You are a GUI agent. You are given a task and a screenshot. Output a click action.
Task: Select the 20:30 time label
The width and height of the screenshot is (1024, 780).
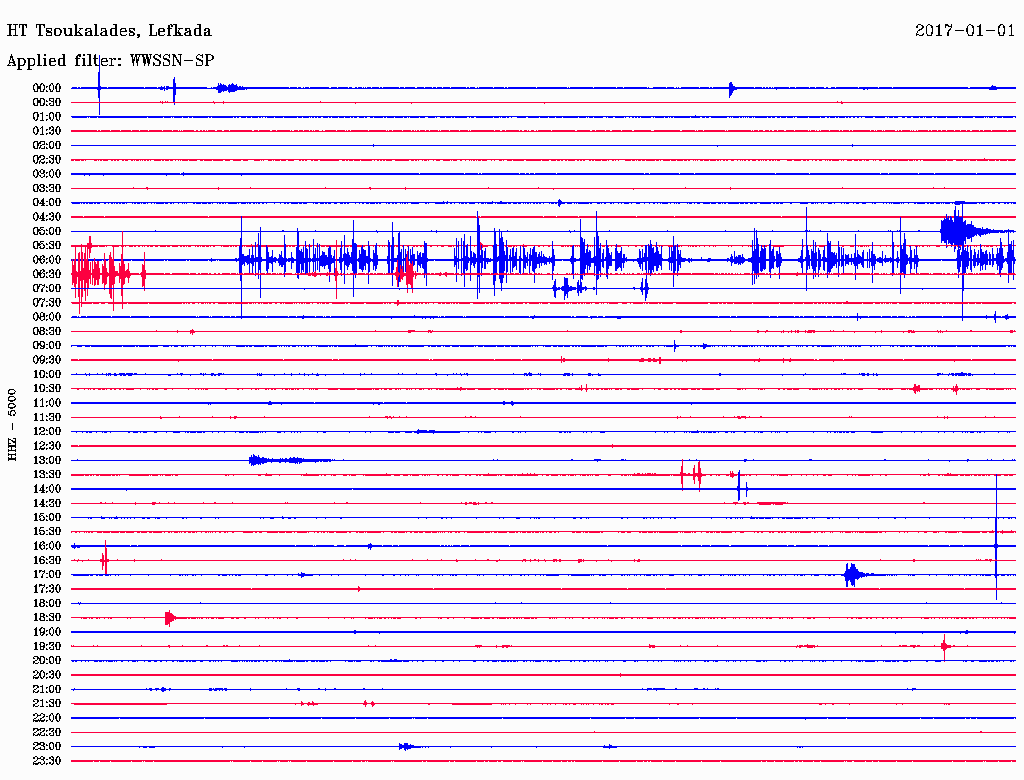[46, 675]
